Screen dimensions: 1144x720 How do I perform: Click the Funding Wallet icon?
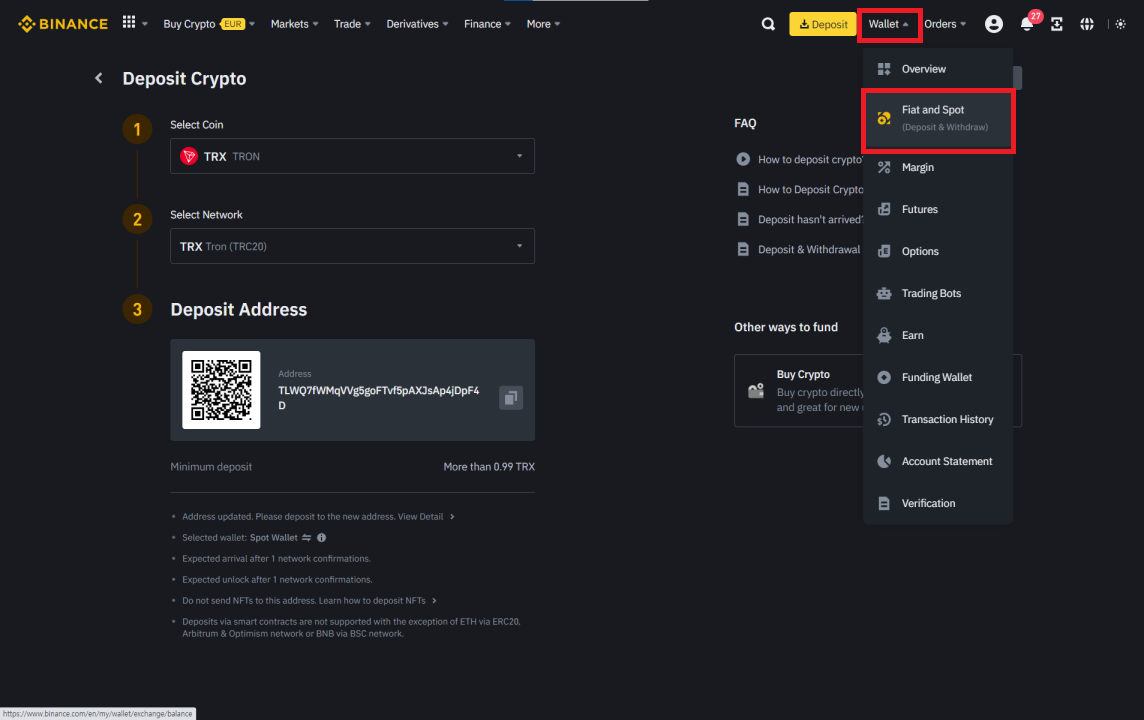click(x=884, y=377)
